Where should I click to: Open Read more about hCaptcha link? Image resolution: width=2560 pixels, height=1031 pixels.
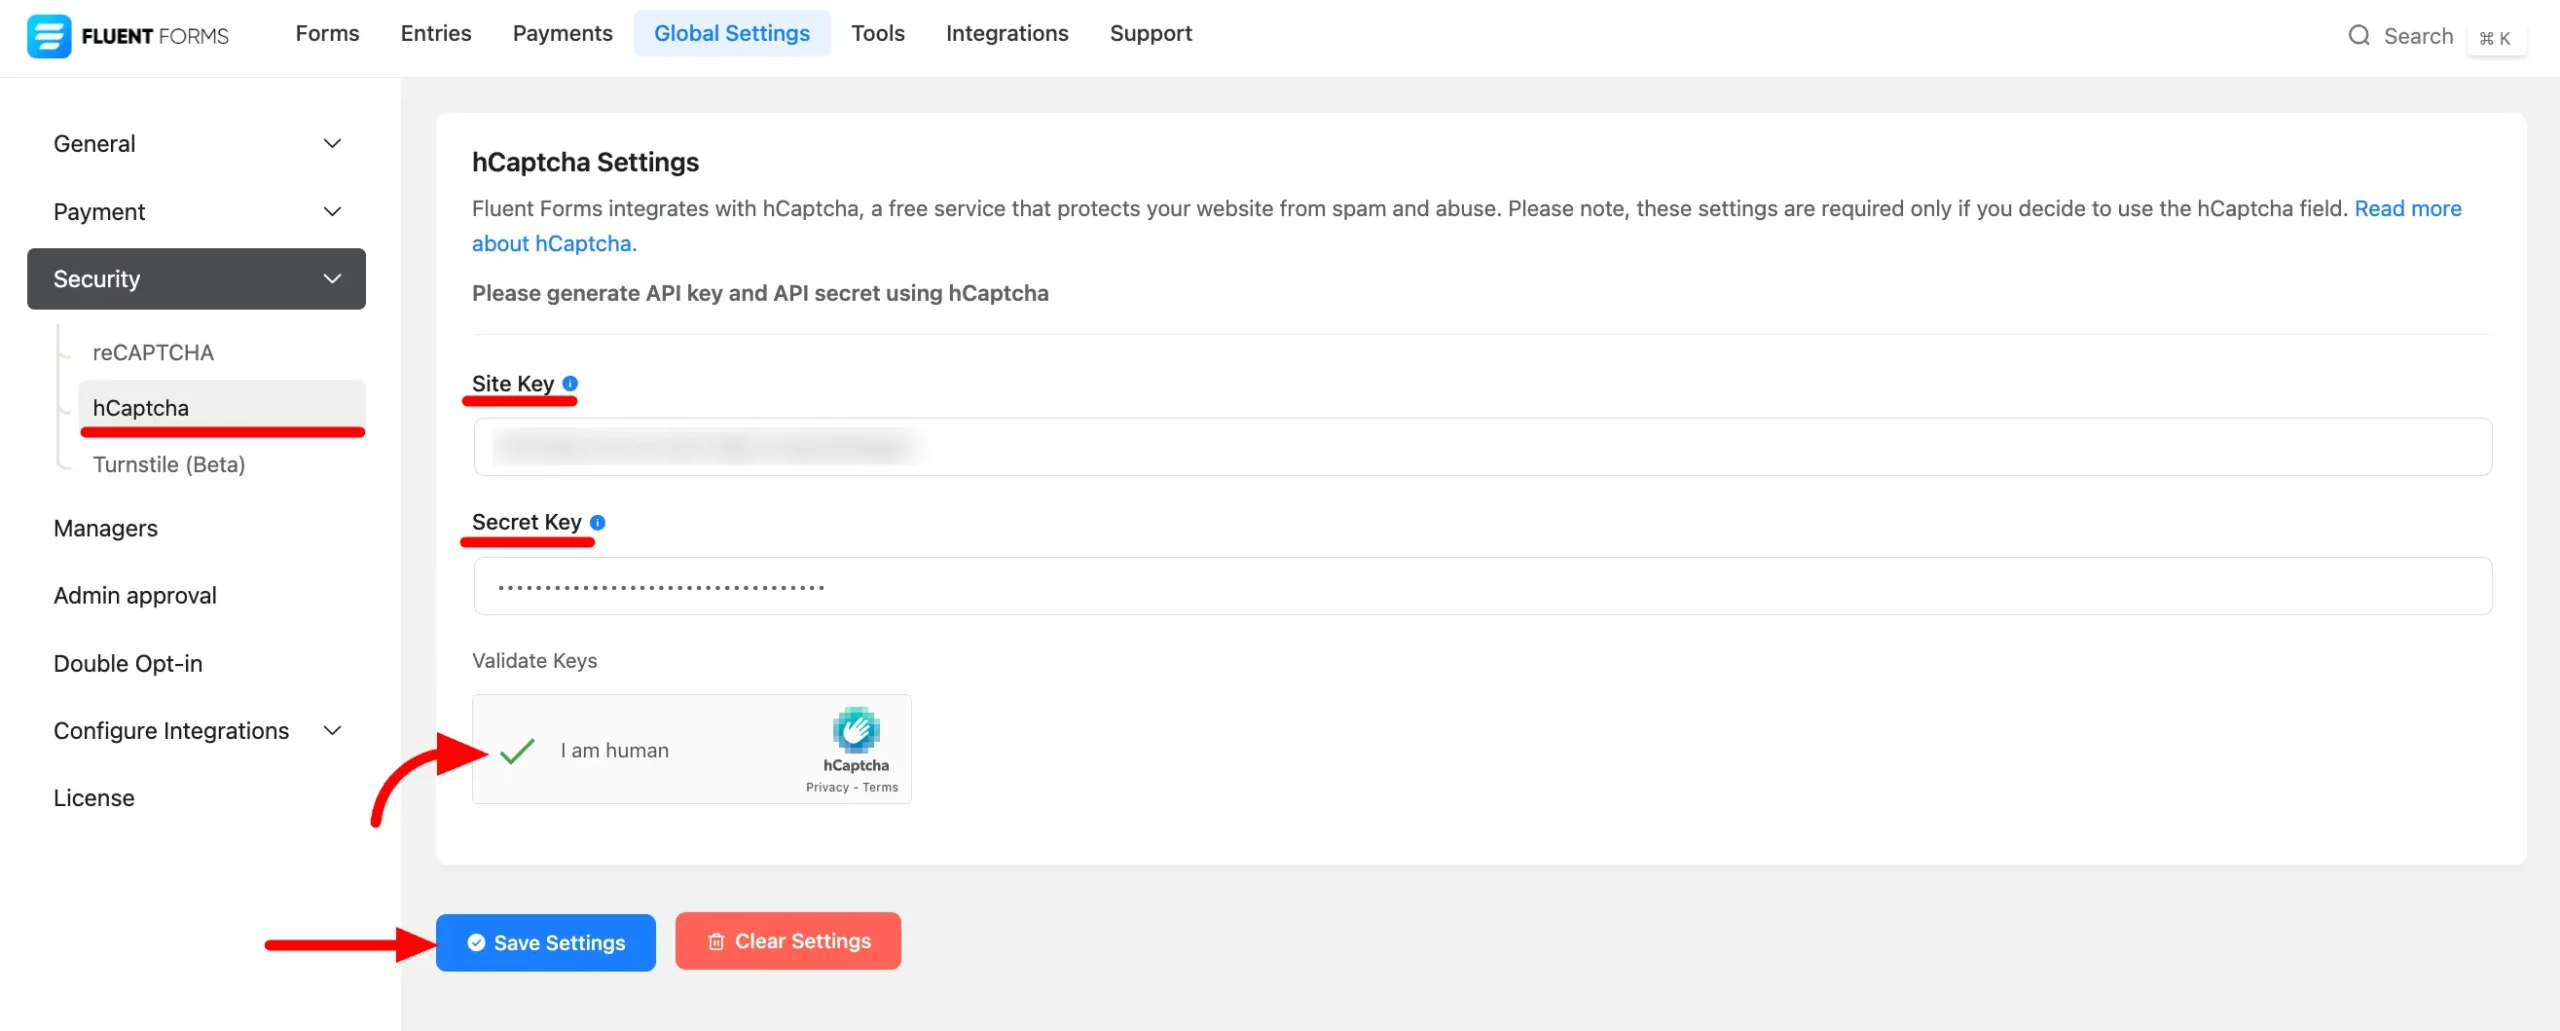pos(2407,209)
